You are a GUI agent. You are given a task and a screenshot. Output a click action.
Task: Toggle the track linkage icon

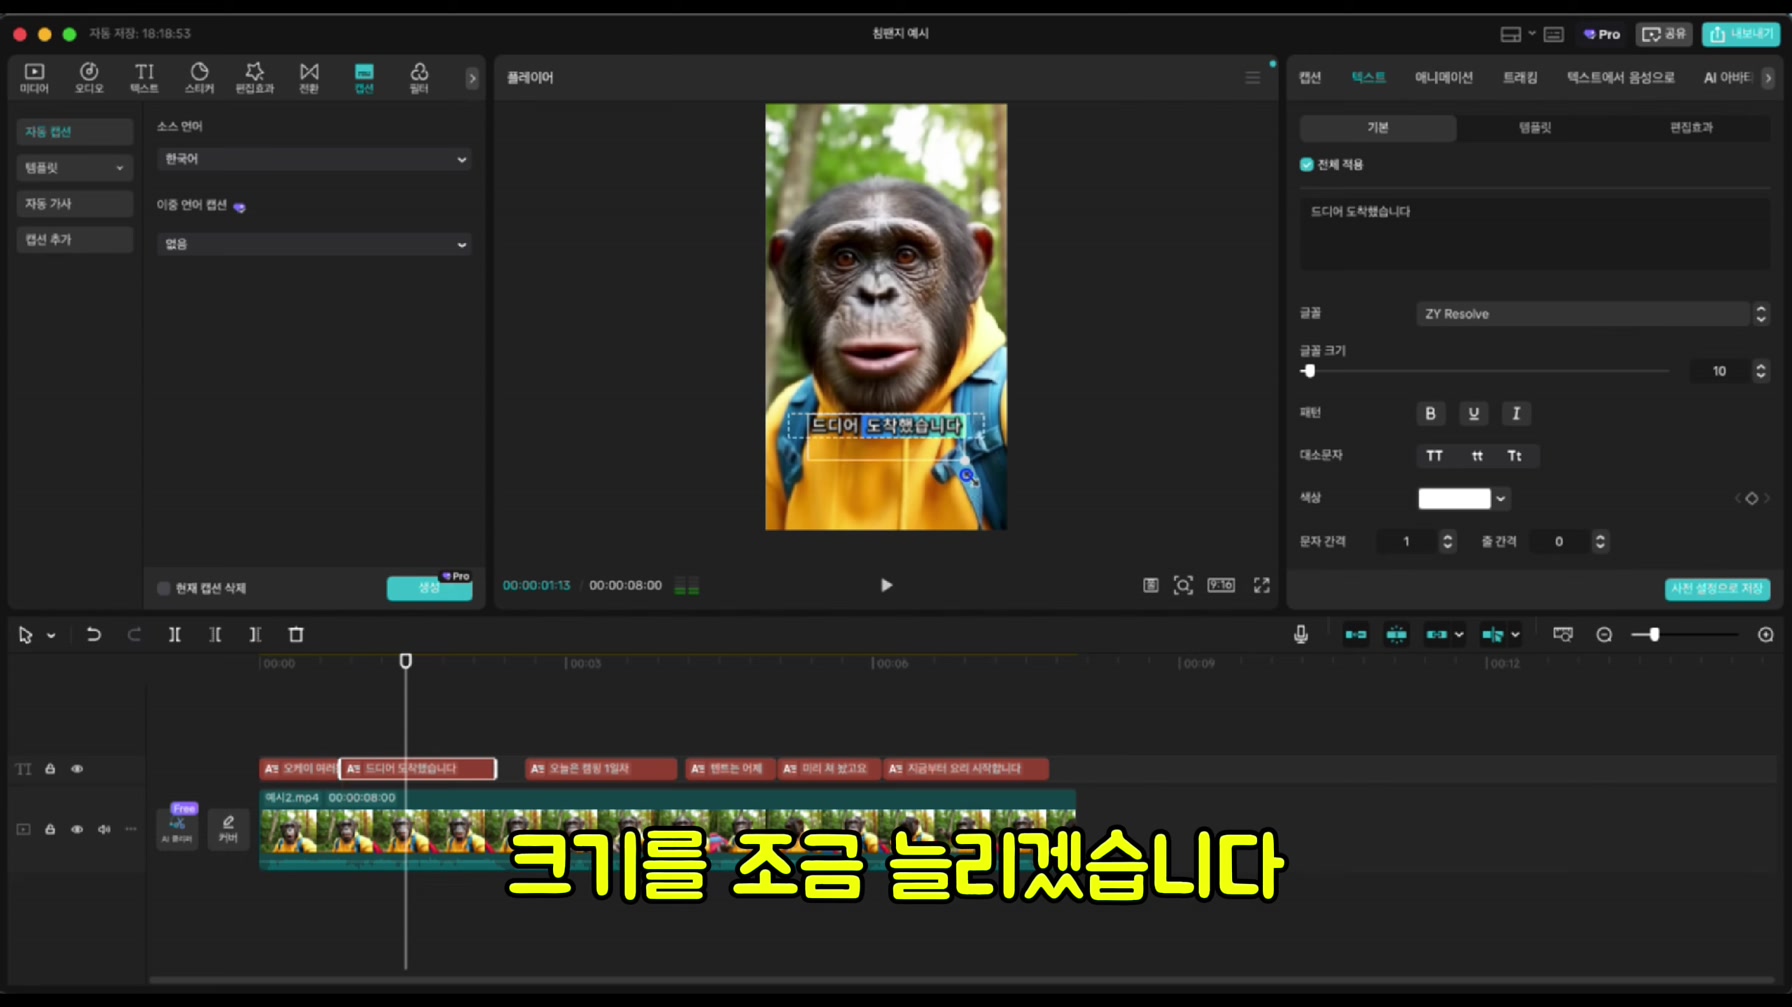(1437, 634)
